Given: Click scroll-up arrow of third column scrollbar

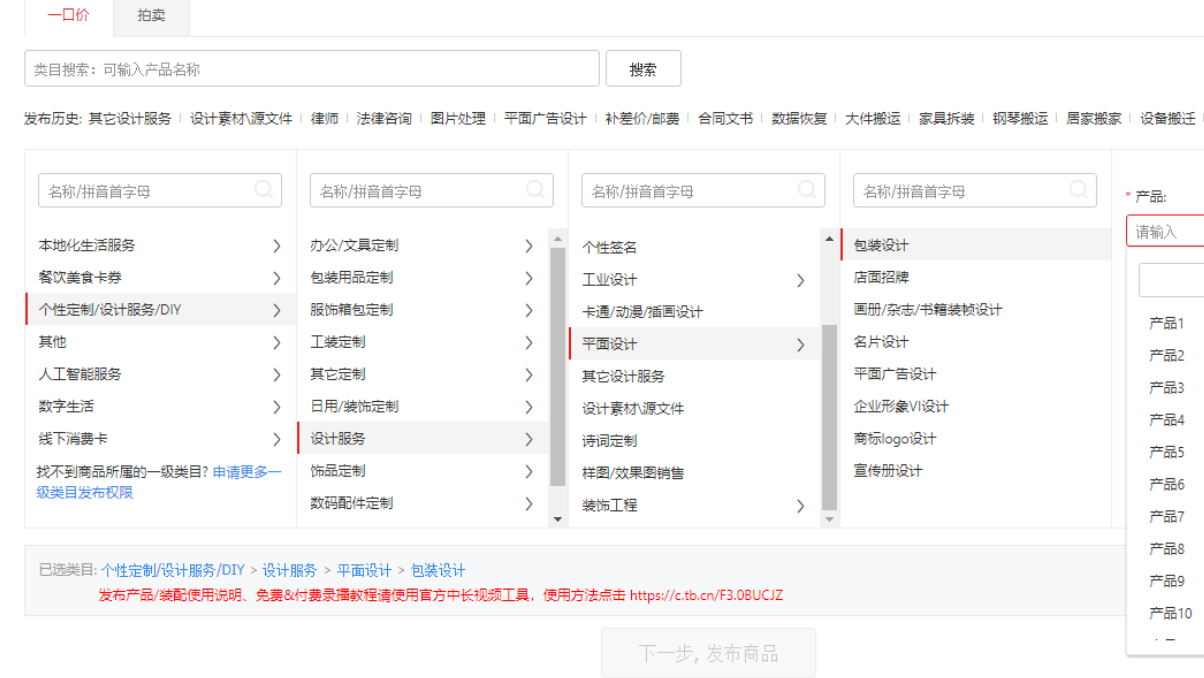Looking at the screenshot, I should point(829,239).
